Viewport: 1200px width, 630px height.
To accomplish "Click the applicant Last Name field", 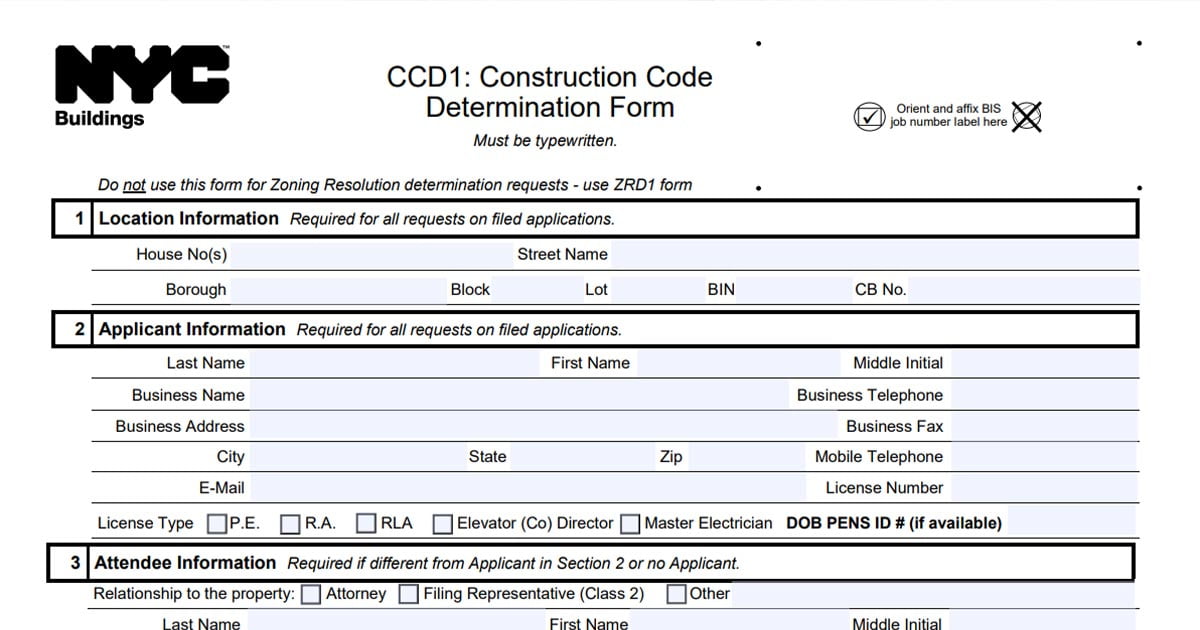I will [394, 363].
